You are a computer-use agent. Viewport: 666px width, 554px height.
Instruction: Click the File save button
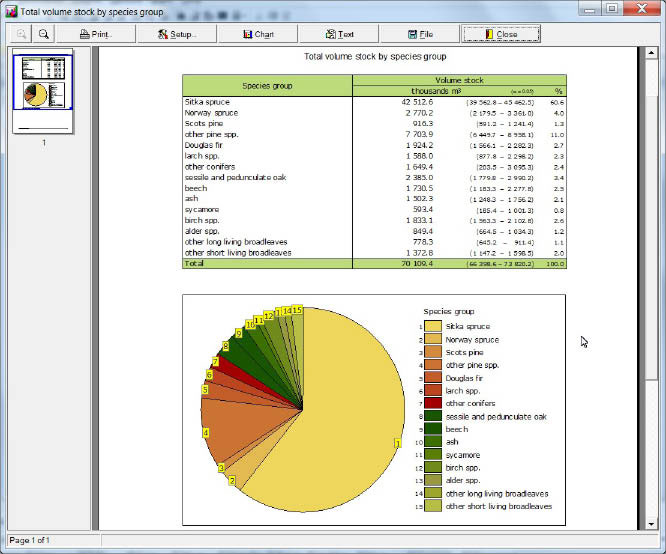420,34
